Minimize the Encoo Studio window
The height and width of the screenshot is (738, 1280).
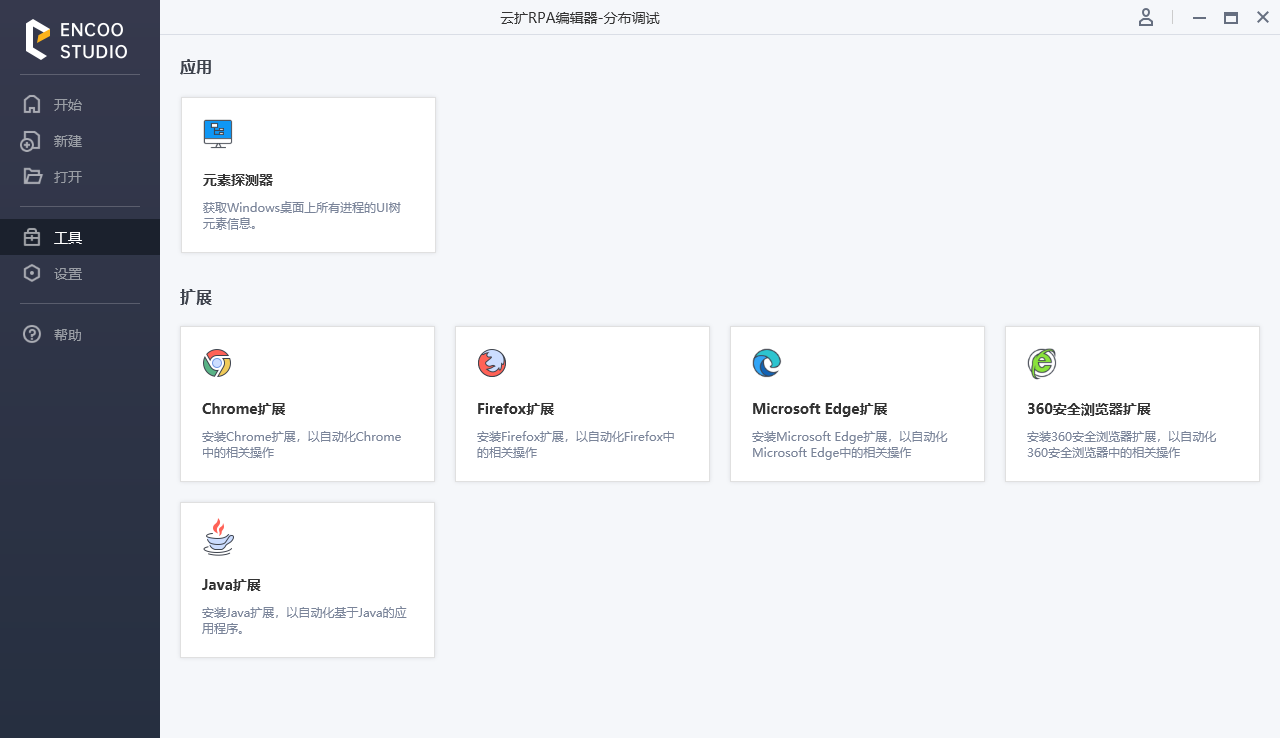[1199, 18]
